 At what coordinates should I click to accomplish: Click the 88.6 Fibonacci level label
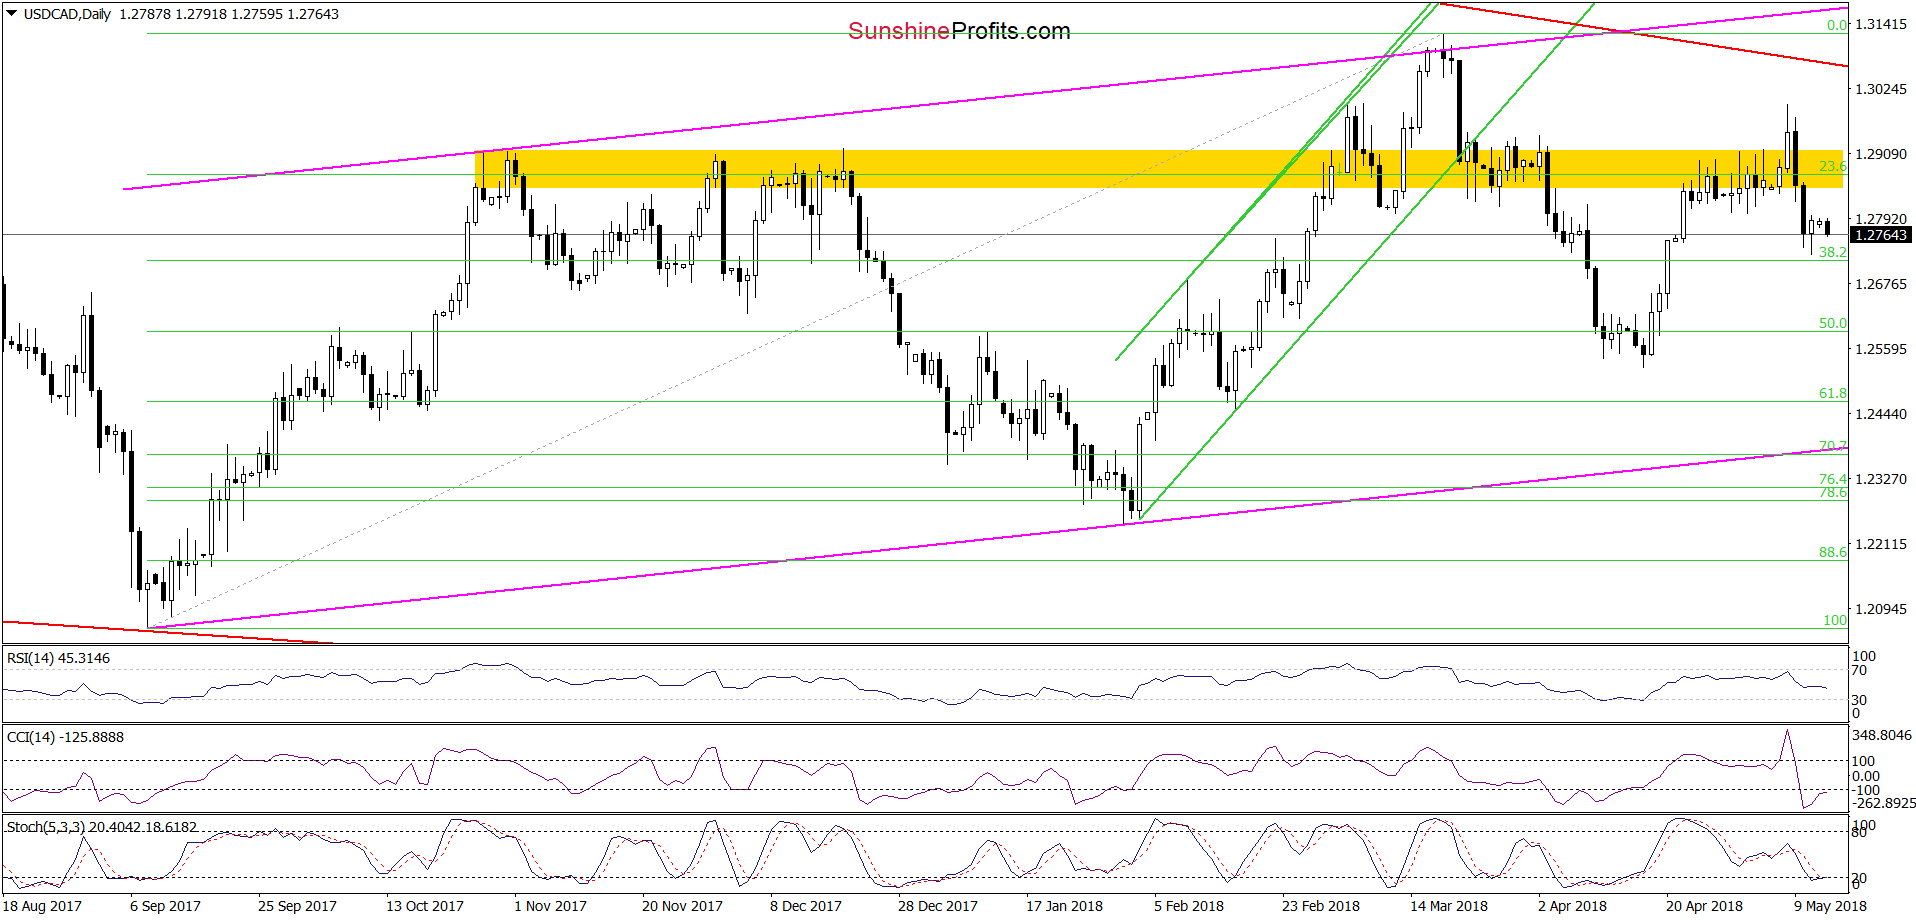tap(1832, 552)
